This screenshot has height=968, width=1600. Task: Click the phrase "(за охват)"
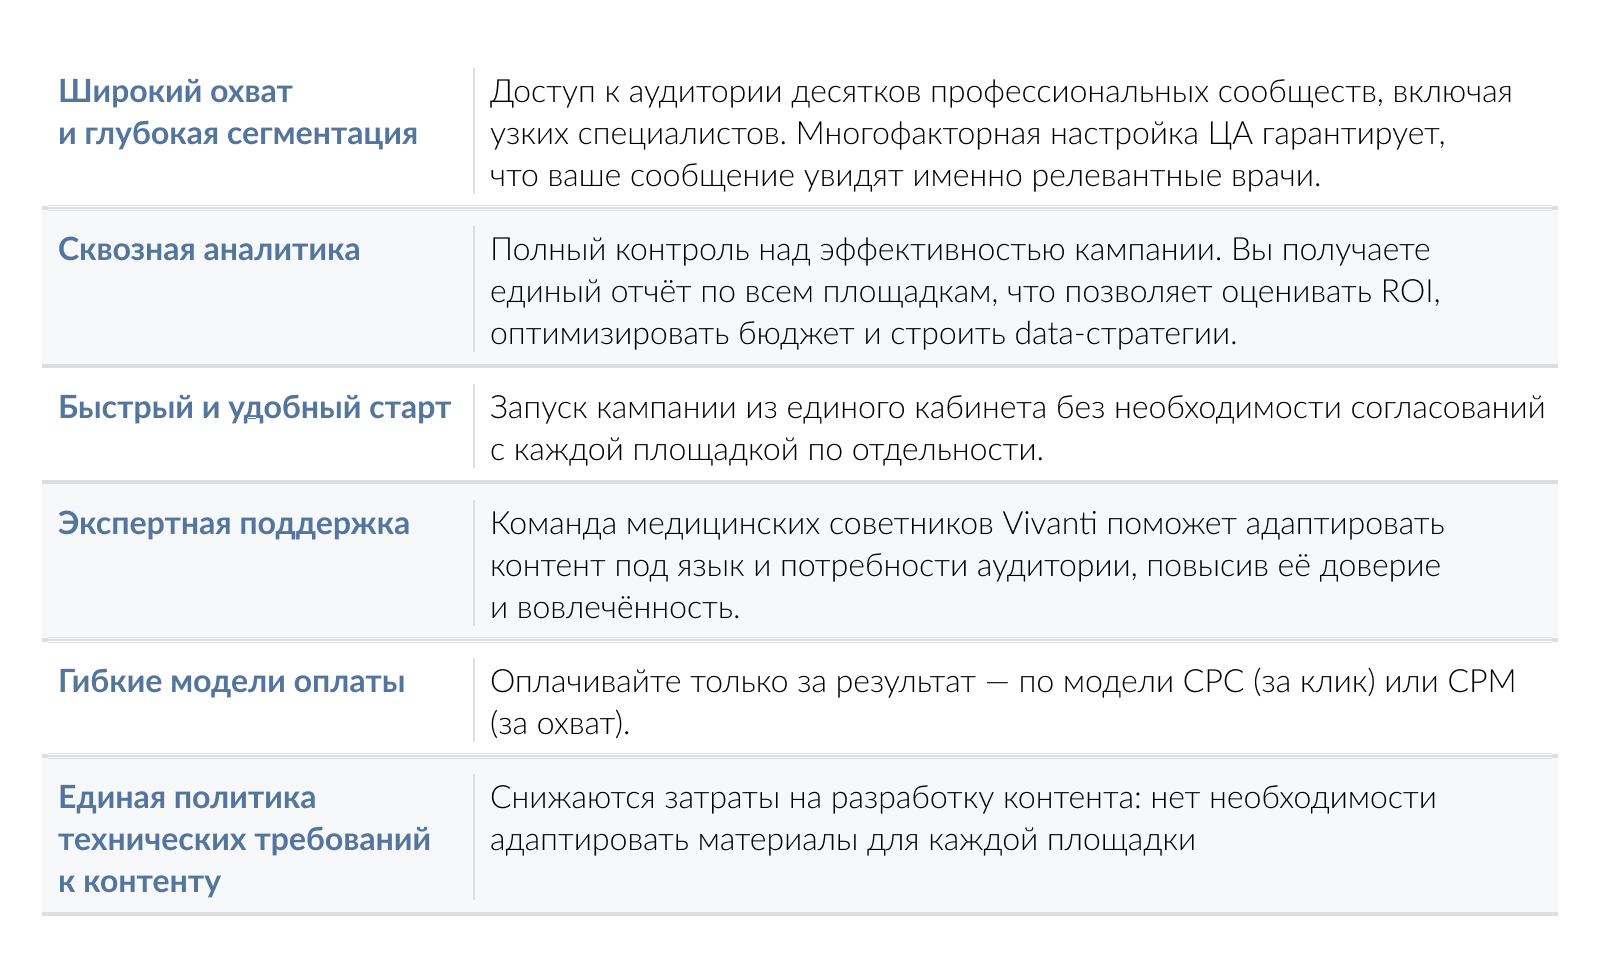pyautogui.click(x=560, y=723)
